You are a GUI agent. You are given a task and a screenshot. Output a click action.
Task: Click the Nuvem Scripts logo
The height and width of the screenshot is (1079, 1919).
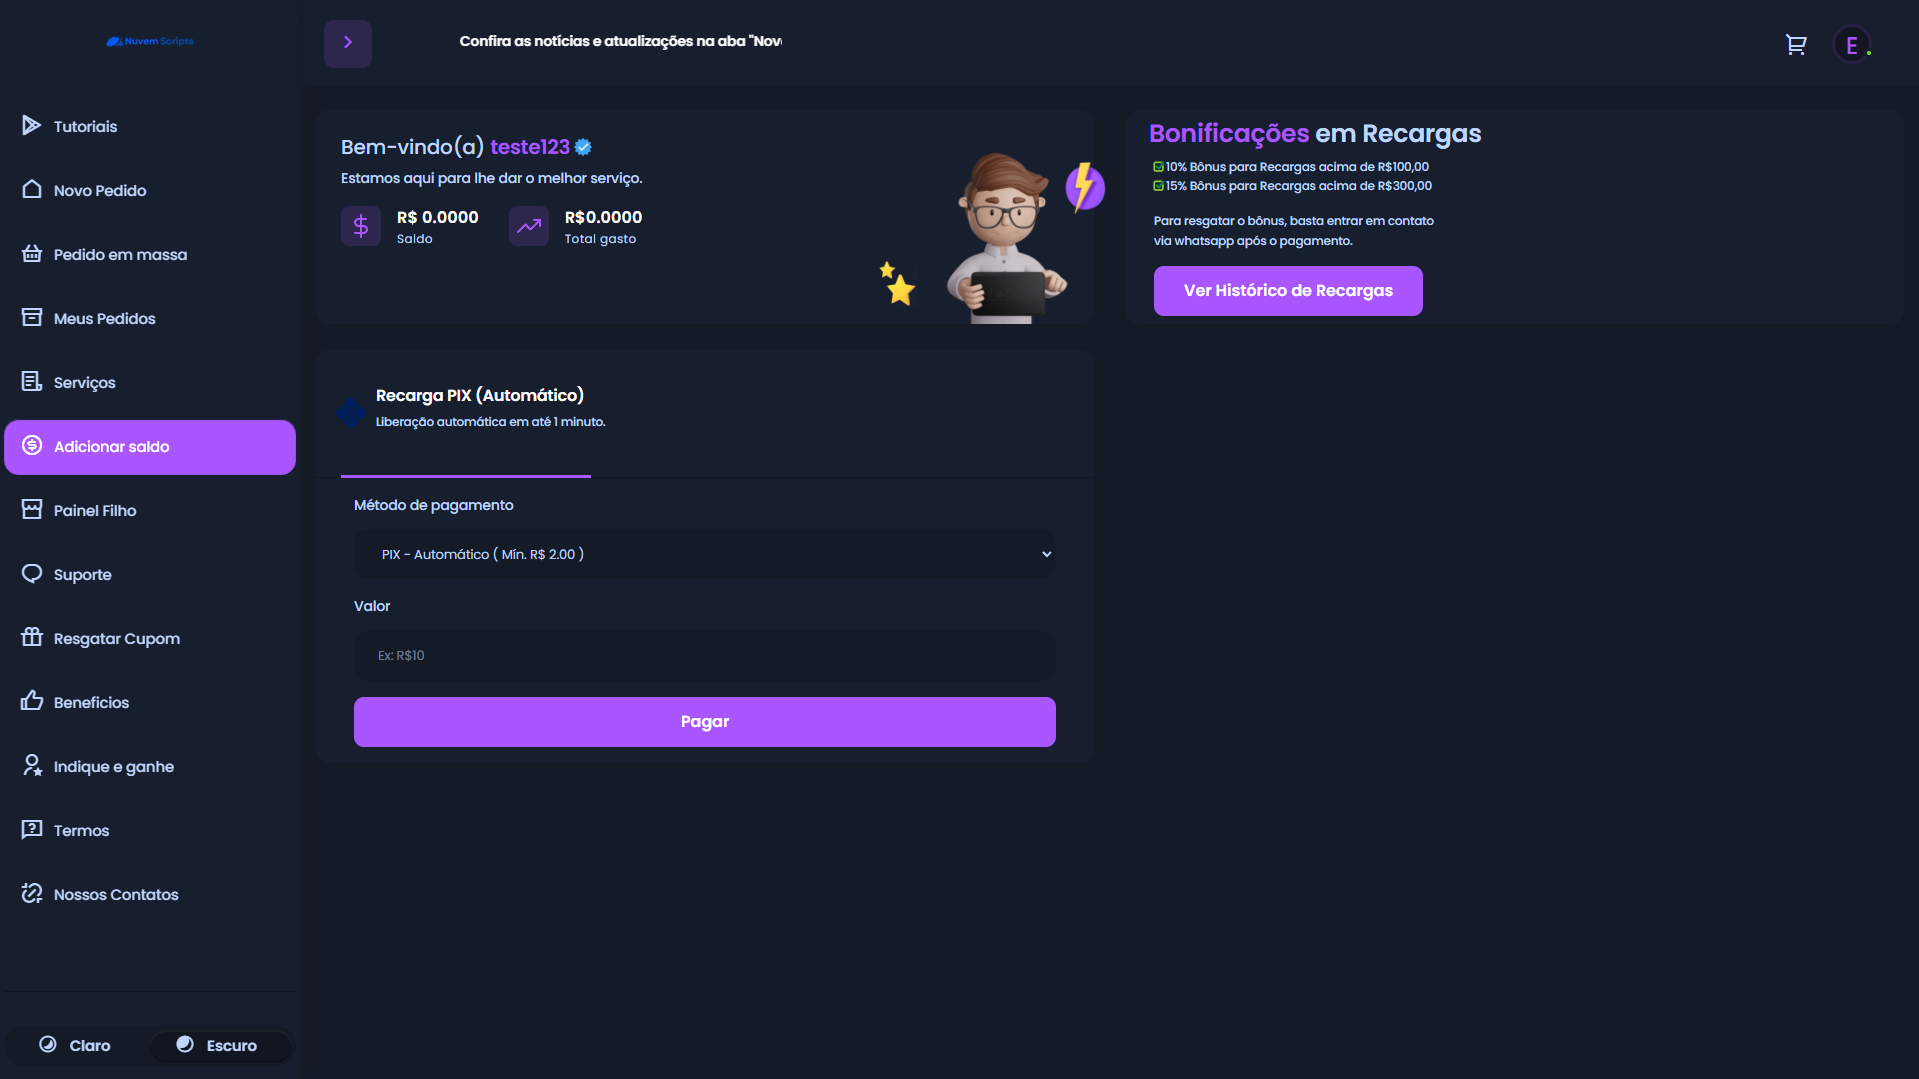click(x=150, y=41)
